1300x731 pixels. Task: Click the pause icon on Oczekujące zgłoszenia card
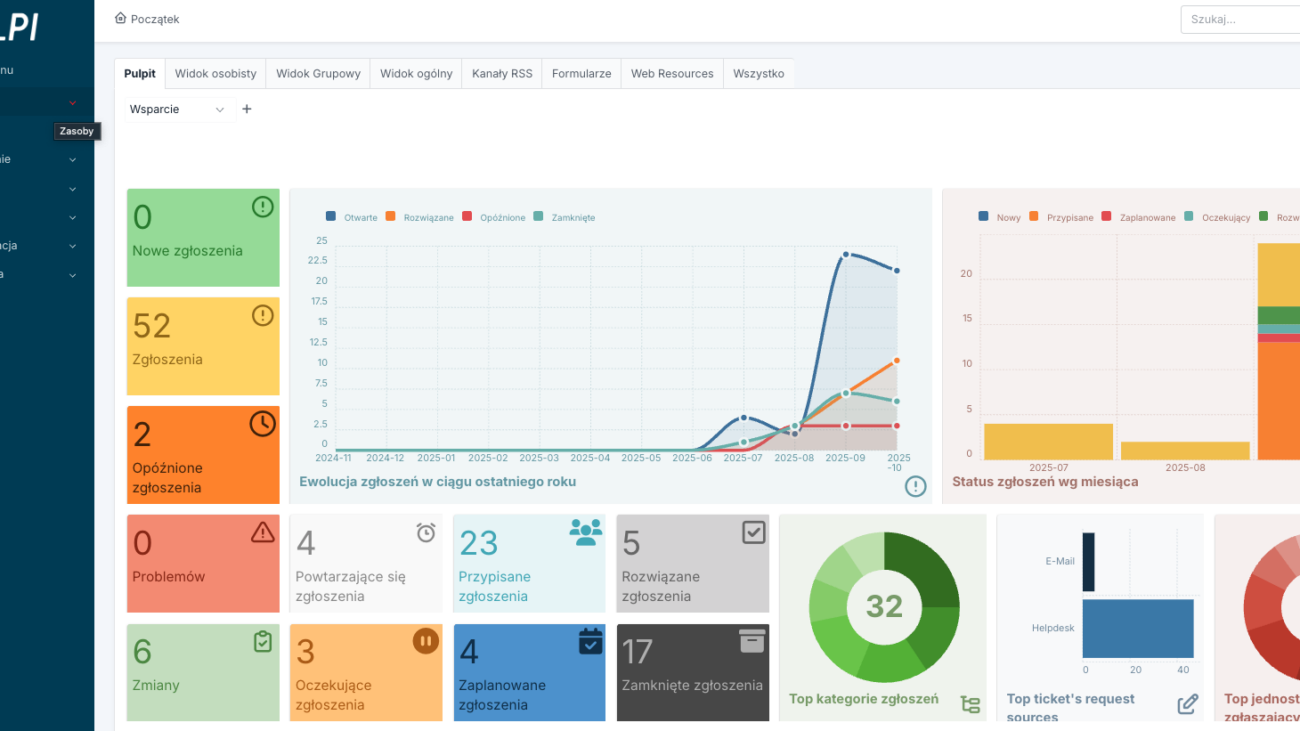click(426, 641)
